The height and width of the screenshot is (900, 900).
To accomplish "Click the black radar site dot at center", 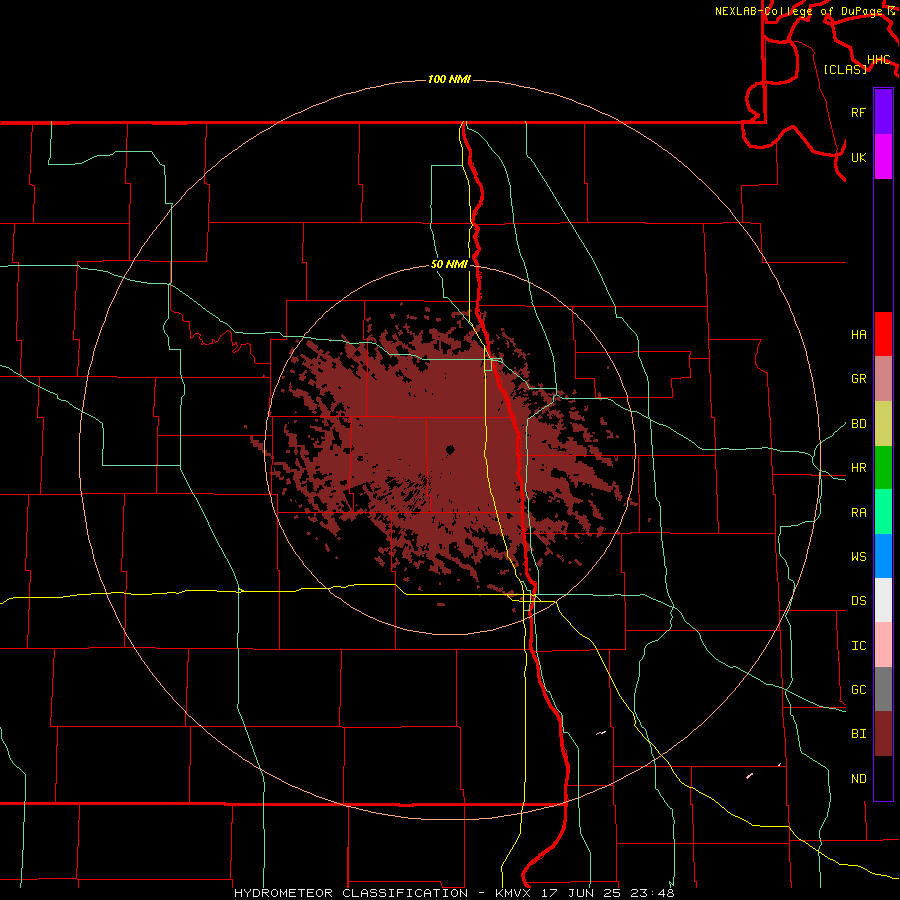I will click(450, 450).
